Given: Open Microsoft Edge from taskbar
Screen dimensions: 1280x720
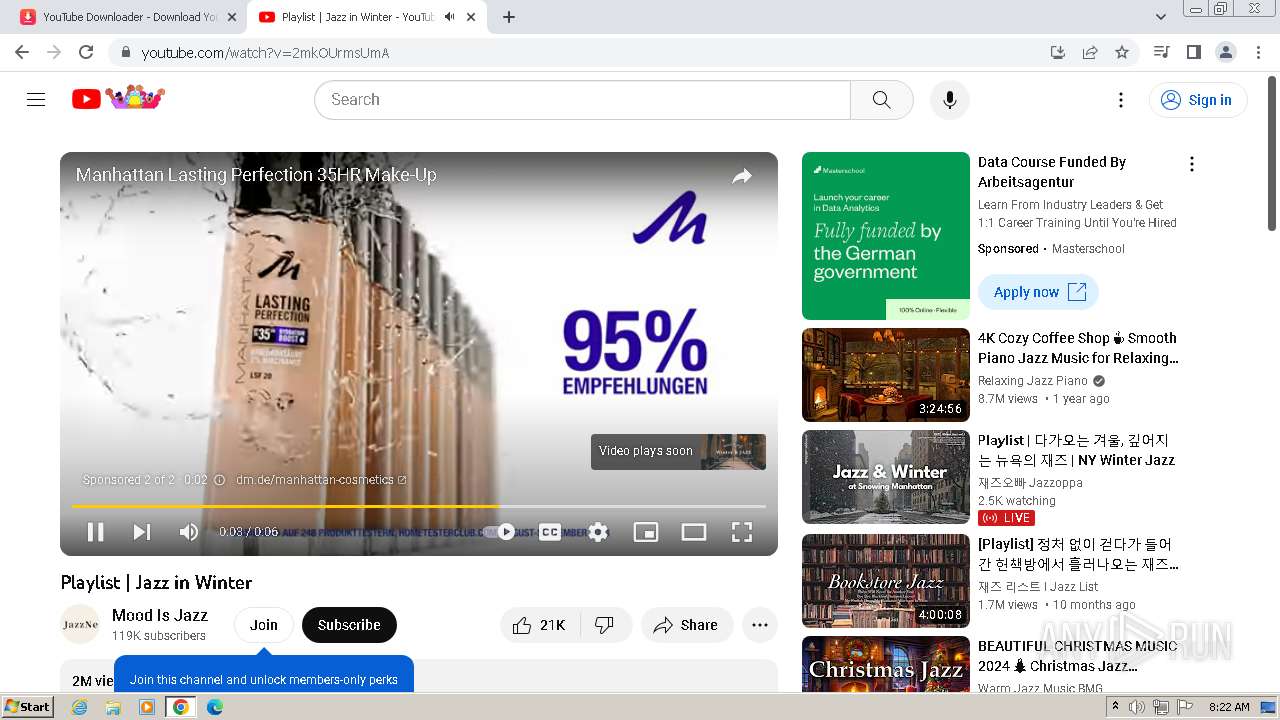Looking at the screenshot, I should click(x=215, y=707).
